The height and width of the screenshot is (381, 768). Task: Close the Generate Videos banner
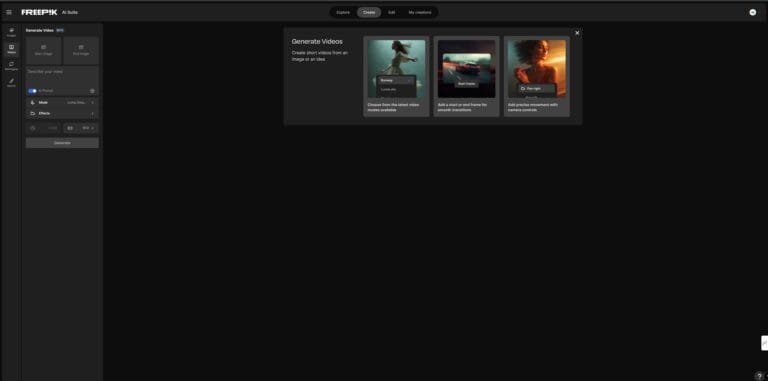pyautogui.click(x=577, y=33)
